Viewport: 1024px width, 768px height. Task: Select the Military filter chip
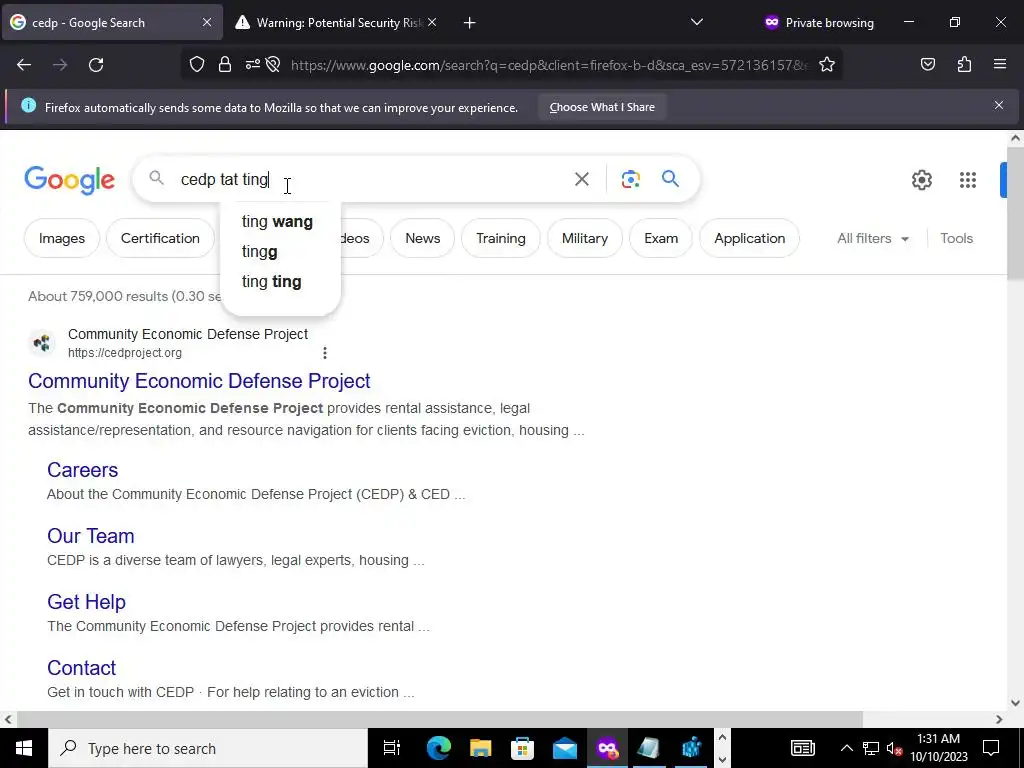[x=584, y=238]
